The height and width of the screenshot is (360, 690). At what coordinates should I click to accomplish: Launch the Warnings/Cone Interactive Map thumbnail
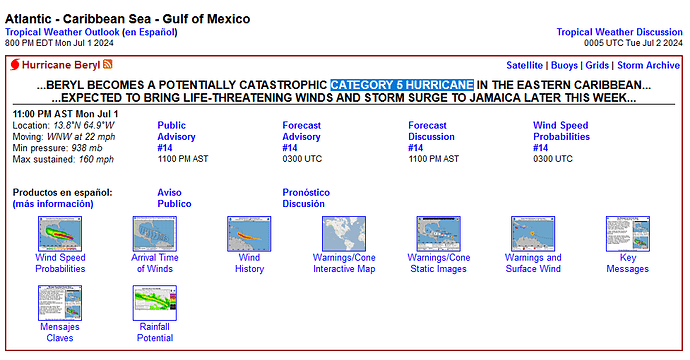344,234
